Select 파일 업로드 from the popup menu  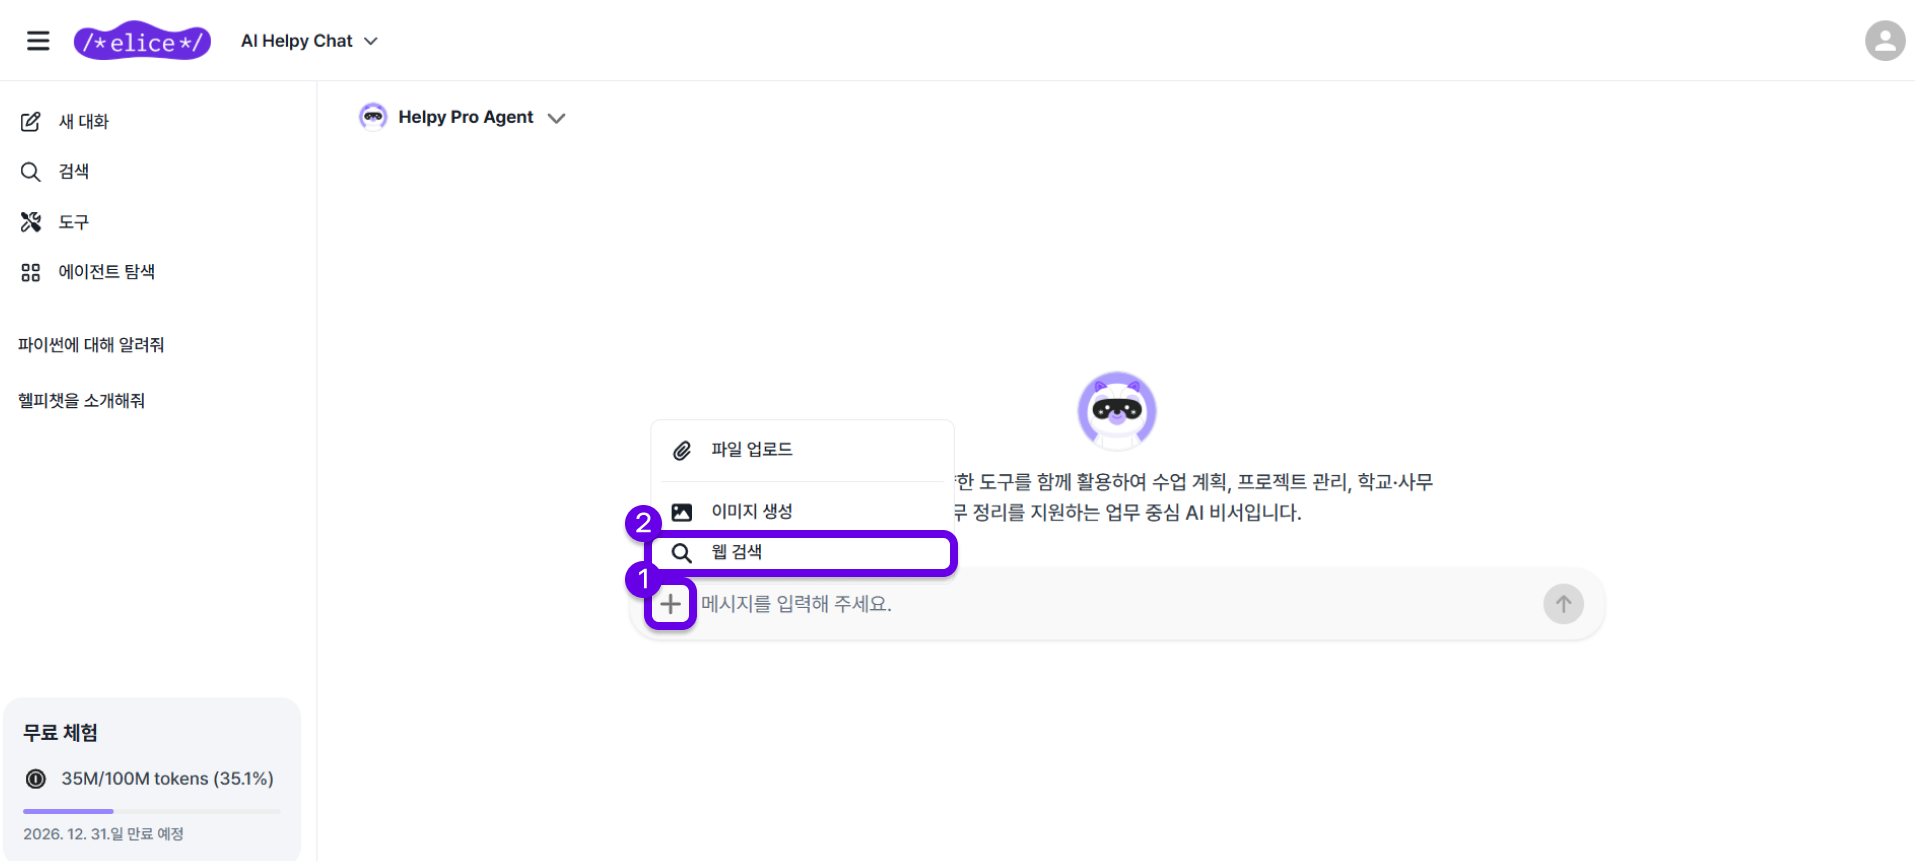(x=751, y=450)
